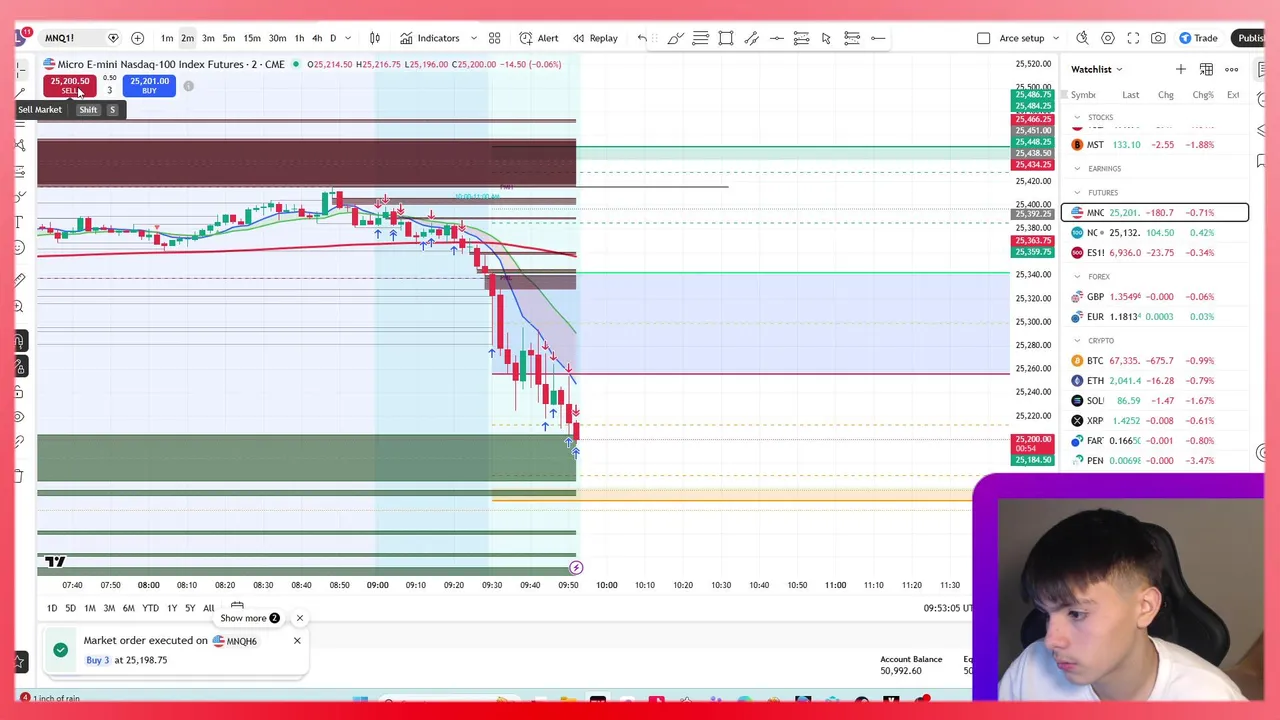Select the 1D date range
This screenshot has width=1280, height=720.
point(52,608)
